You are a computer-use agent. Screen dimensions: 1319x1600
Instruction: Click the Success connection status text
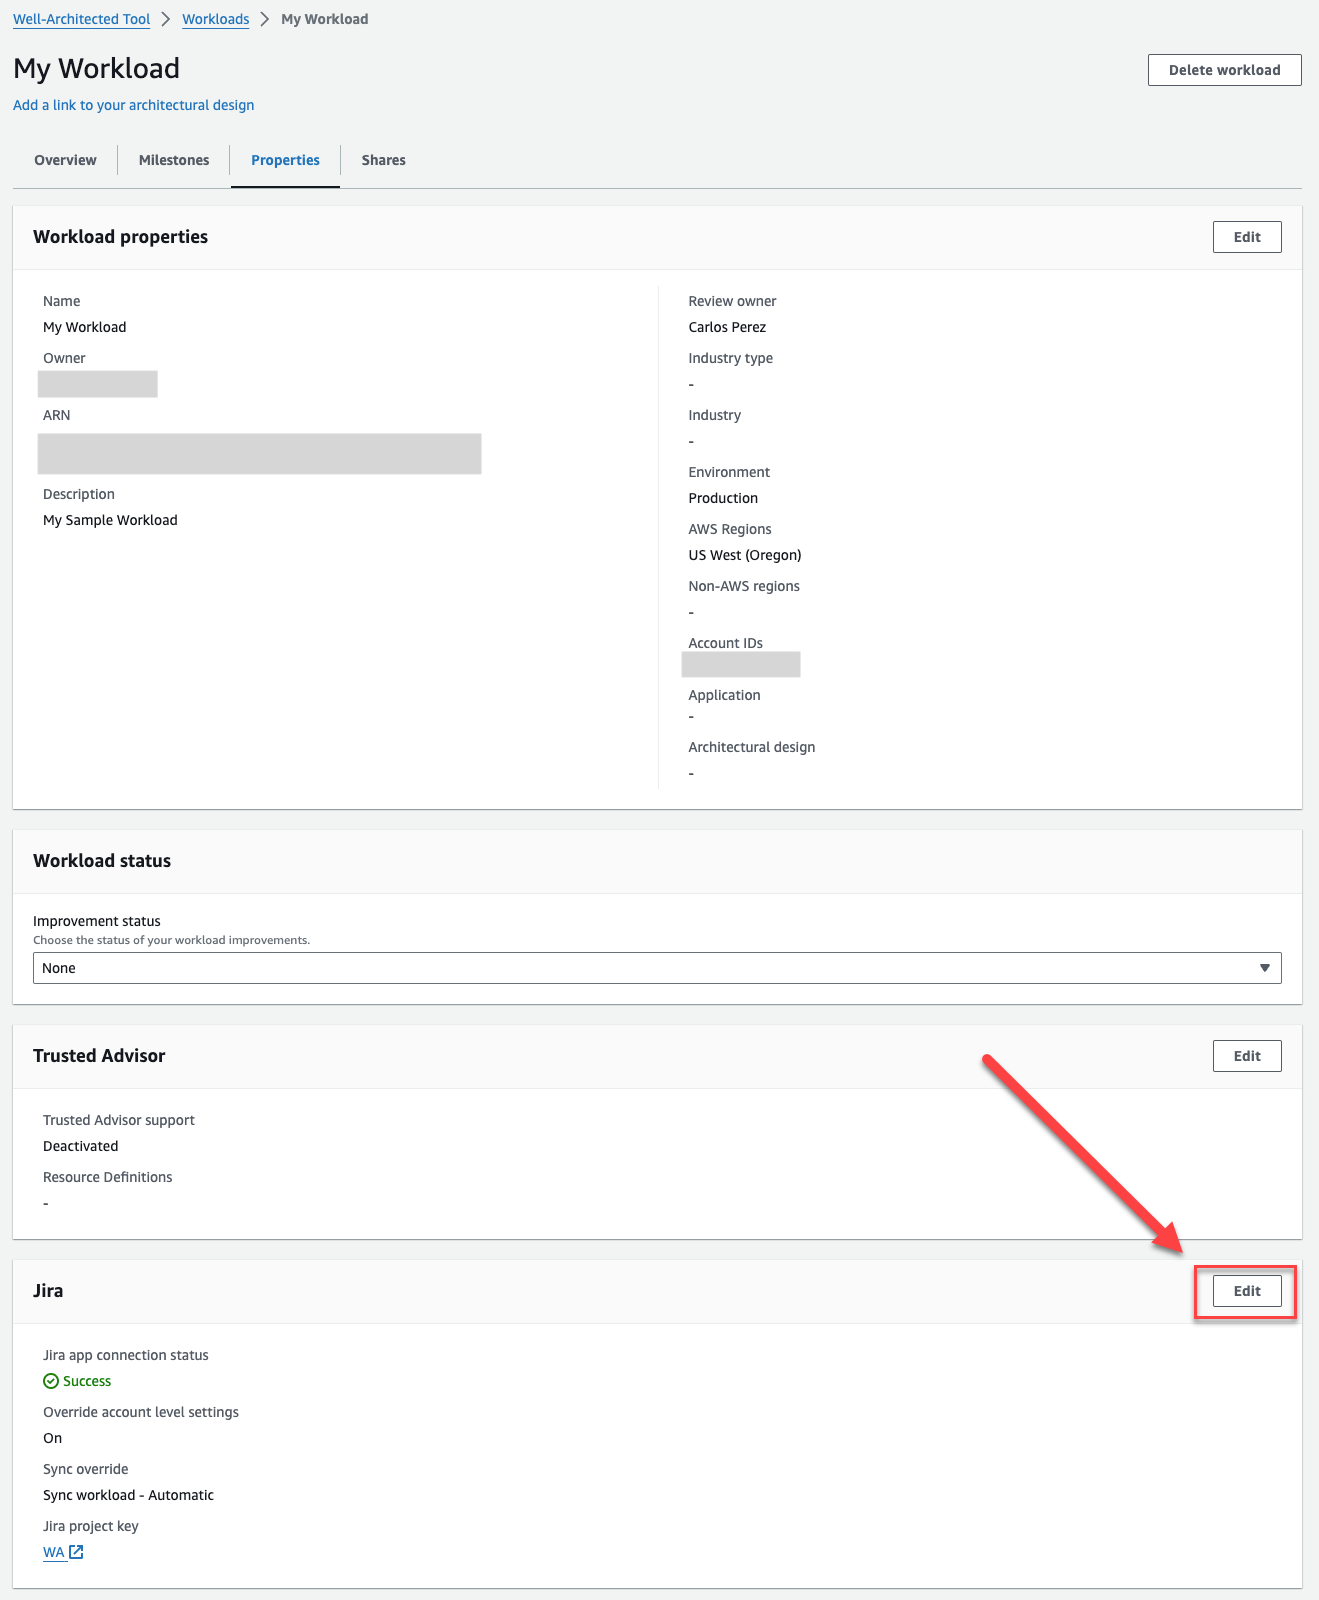pos(87,1381)
